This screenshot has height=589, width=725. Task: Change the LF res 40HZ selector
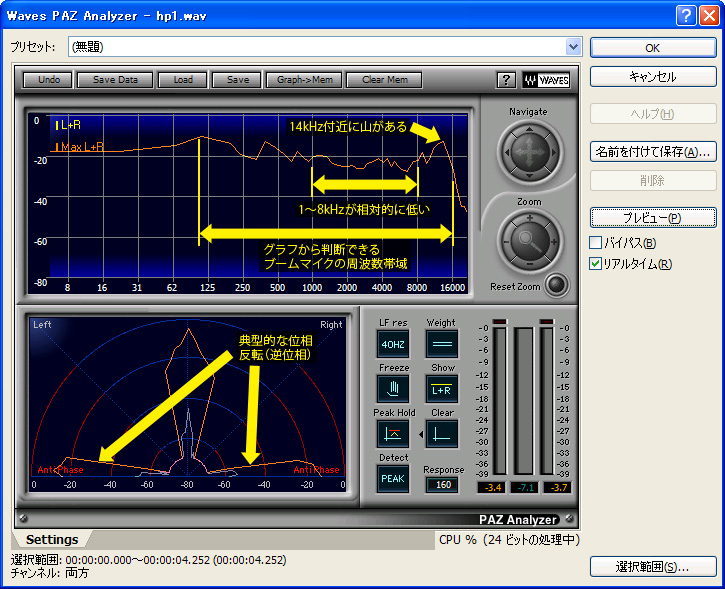click(393, 343)
